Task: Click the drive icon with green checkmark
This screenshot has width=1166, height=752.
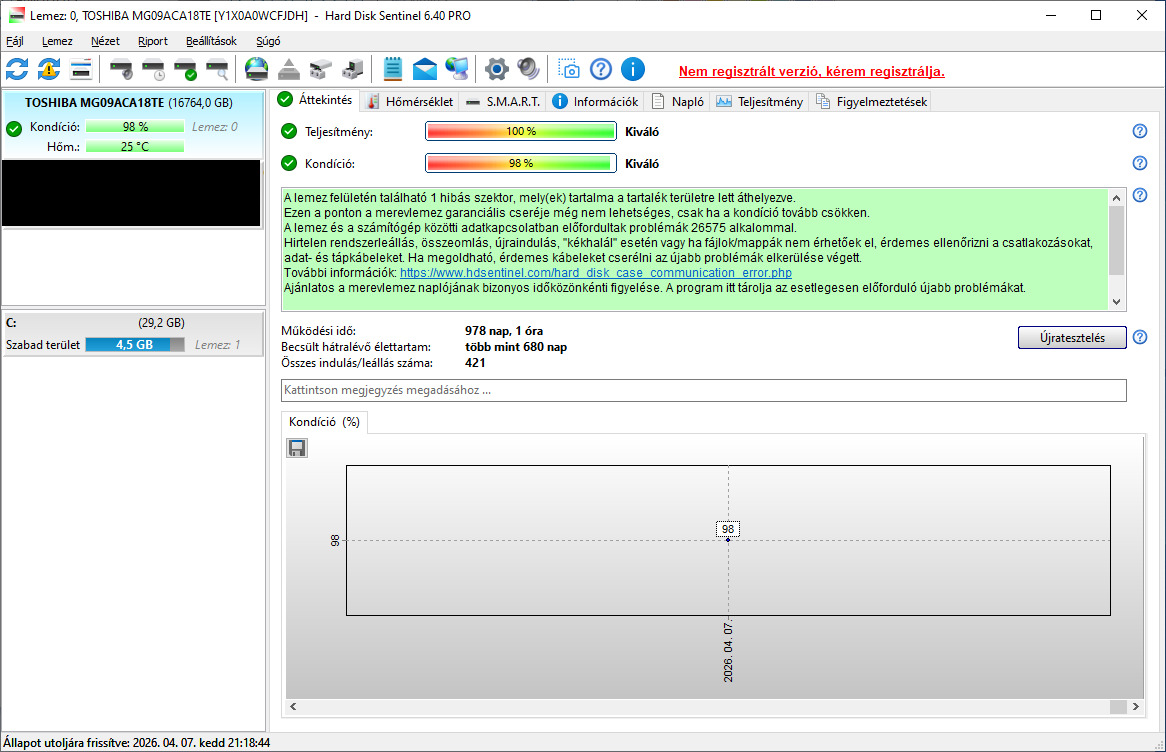Action: point(185,70)
